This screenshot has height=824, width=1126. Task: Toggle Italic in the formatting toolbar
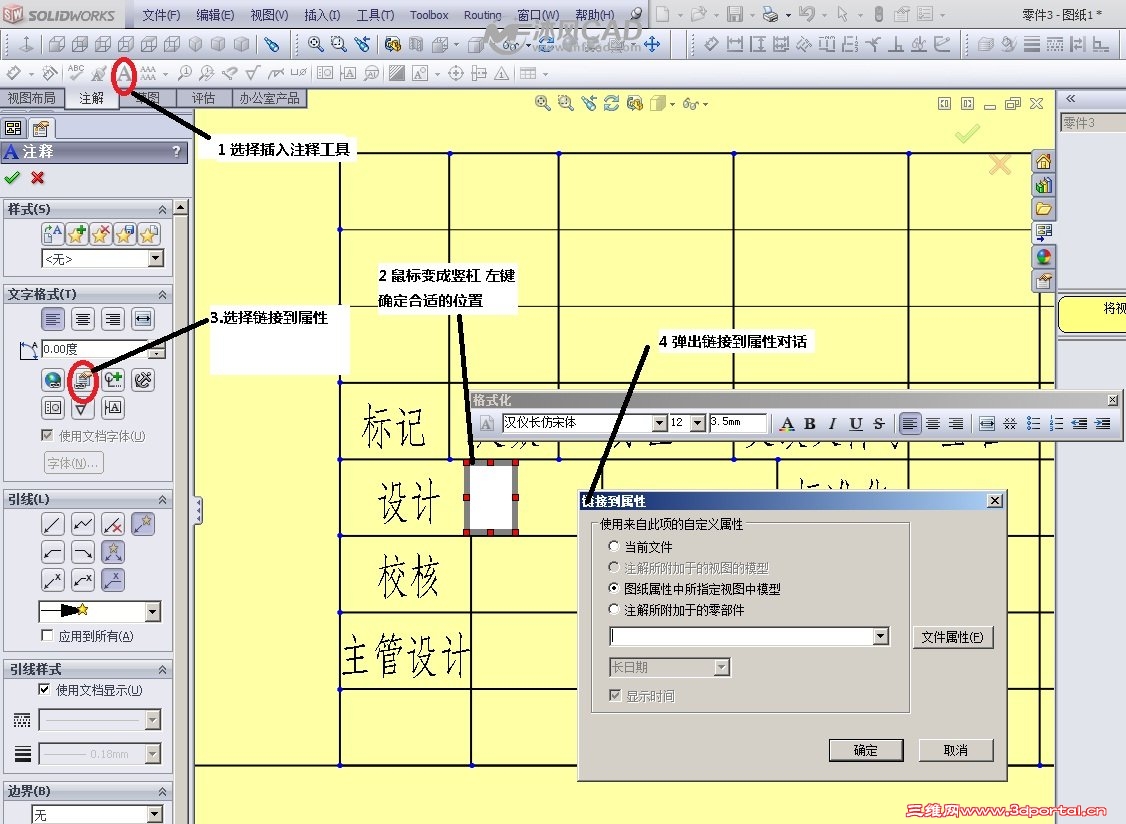tap(832, 424)
